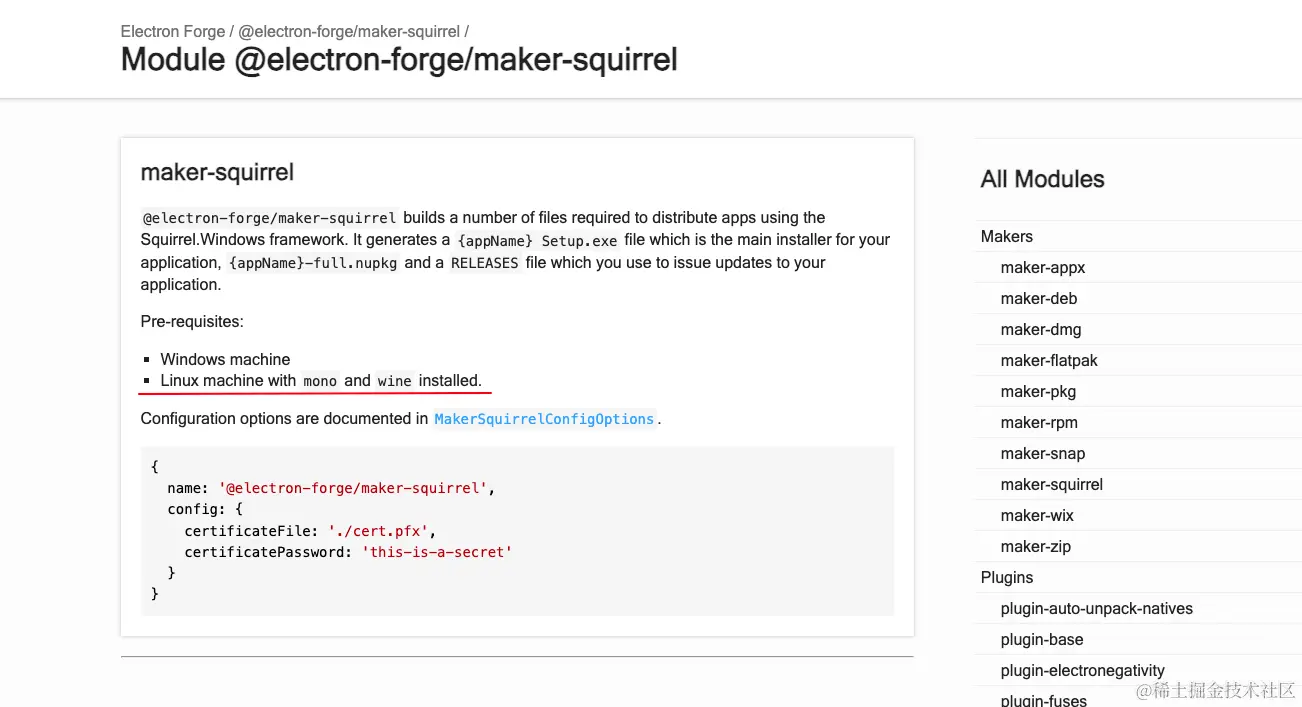This screenshot has width=1302, height=707.
Task: Open MakerSquirrelConfigOptions documentation link
Action: tap(544, 420)
